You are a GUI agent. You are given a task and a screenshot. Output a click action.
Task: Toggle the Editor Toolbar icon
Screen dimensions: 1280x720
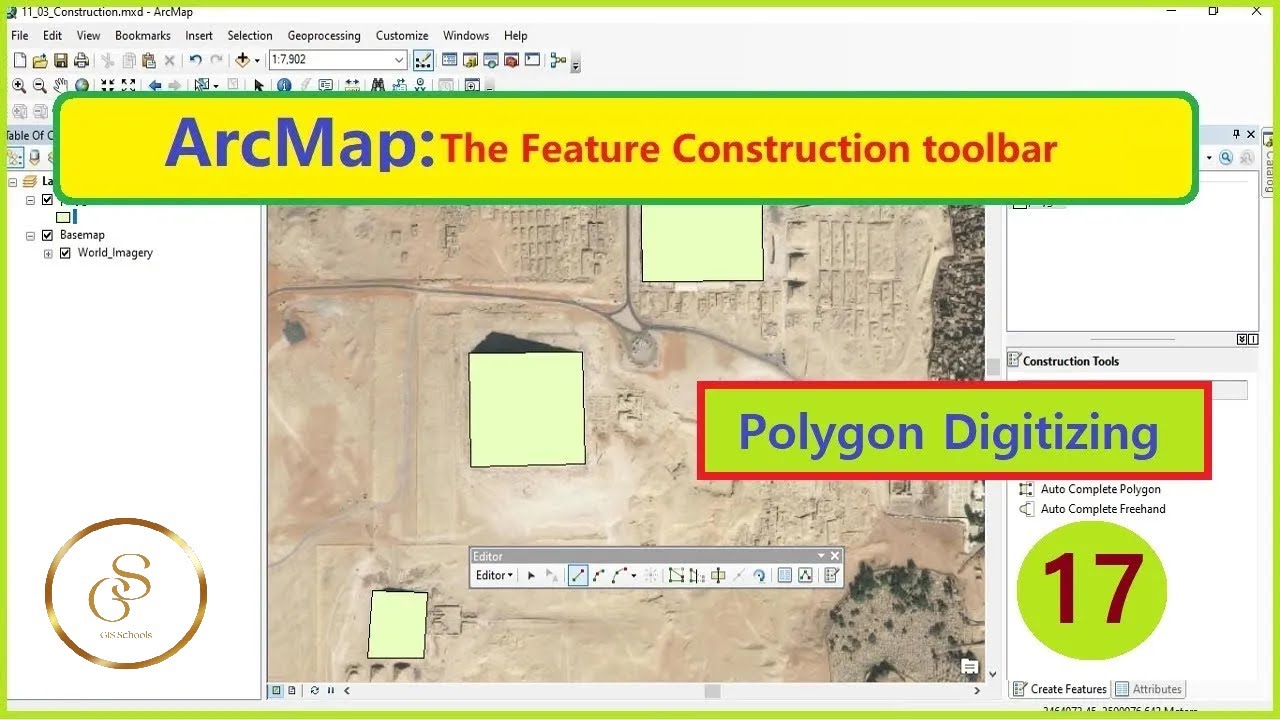(x=422, y=60)
